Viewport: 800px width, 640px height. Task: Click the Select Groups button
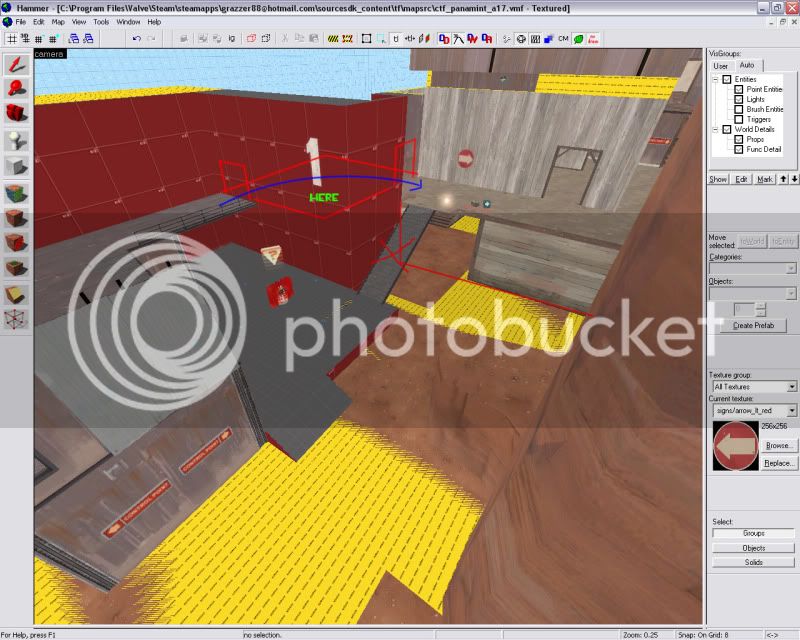[x=754, y=533]
